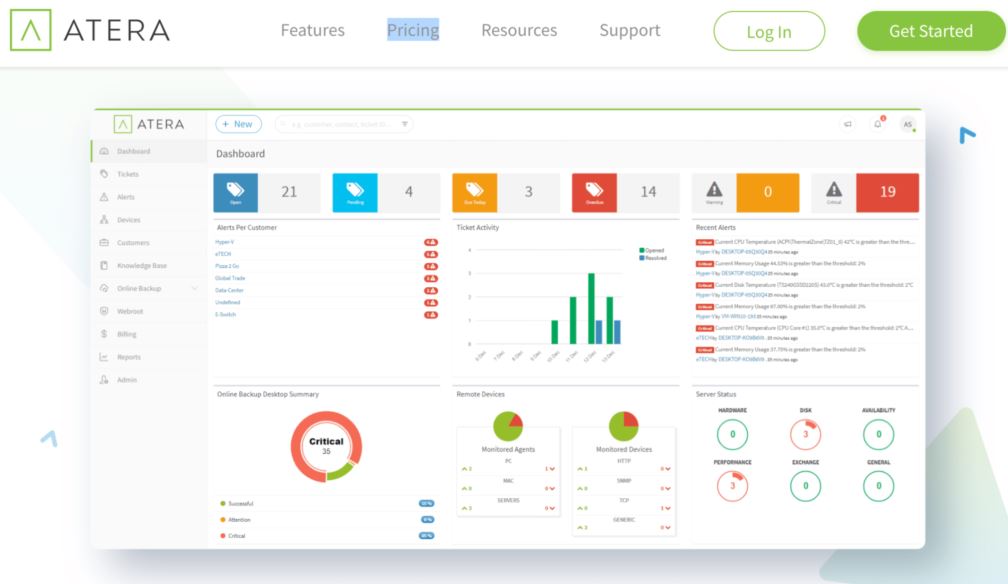Click the blue Open tickets tile icon
Screen dimensions: 1008x584
pyautogui.click(x=235, y=192)
